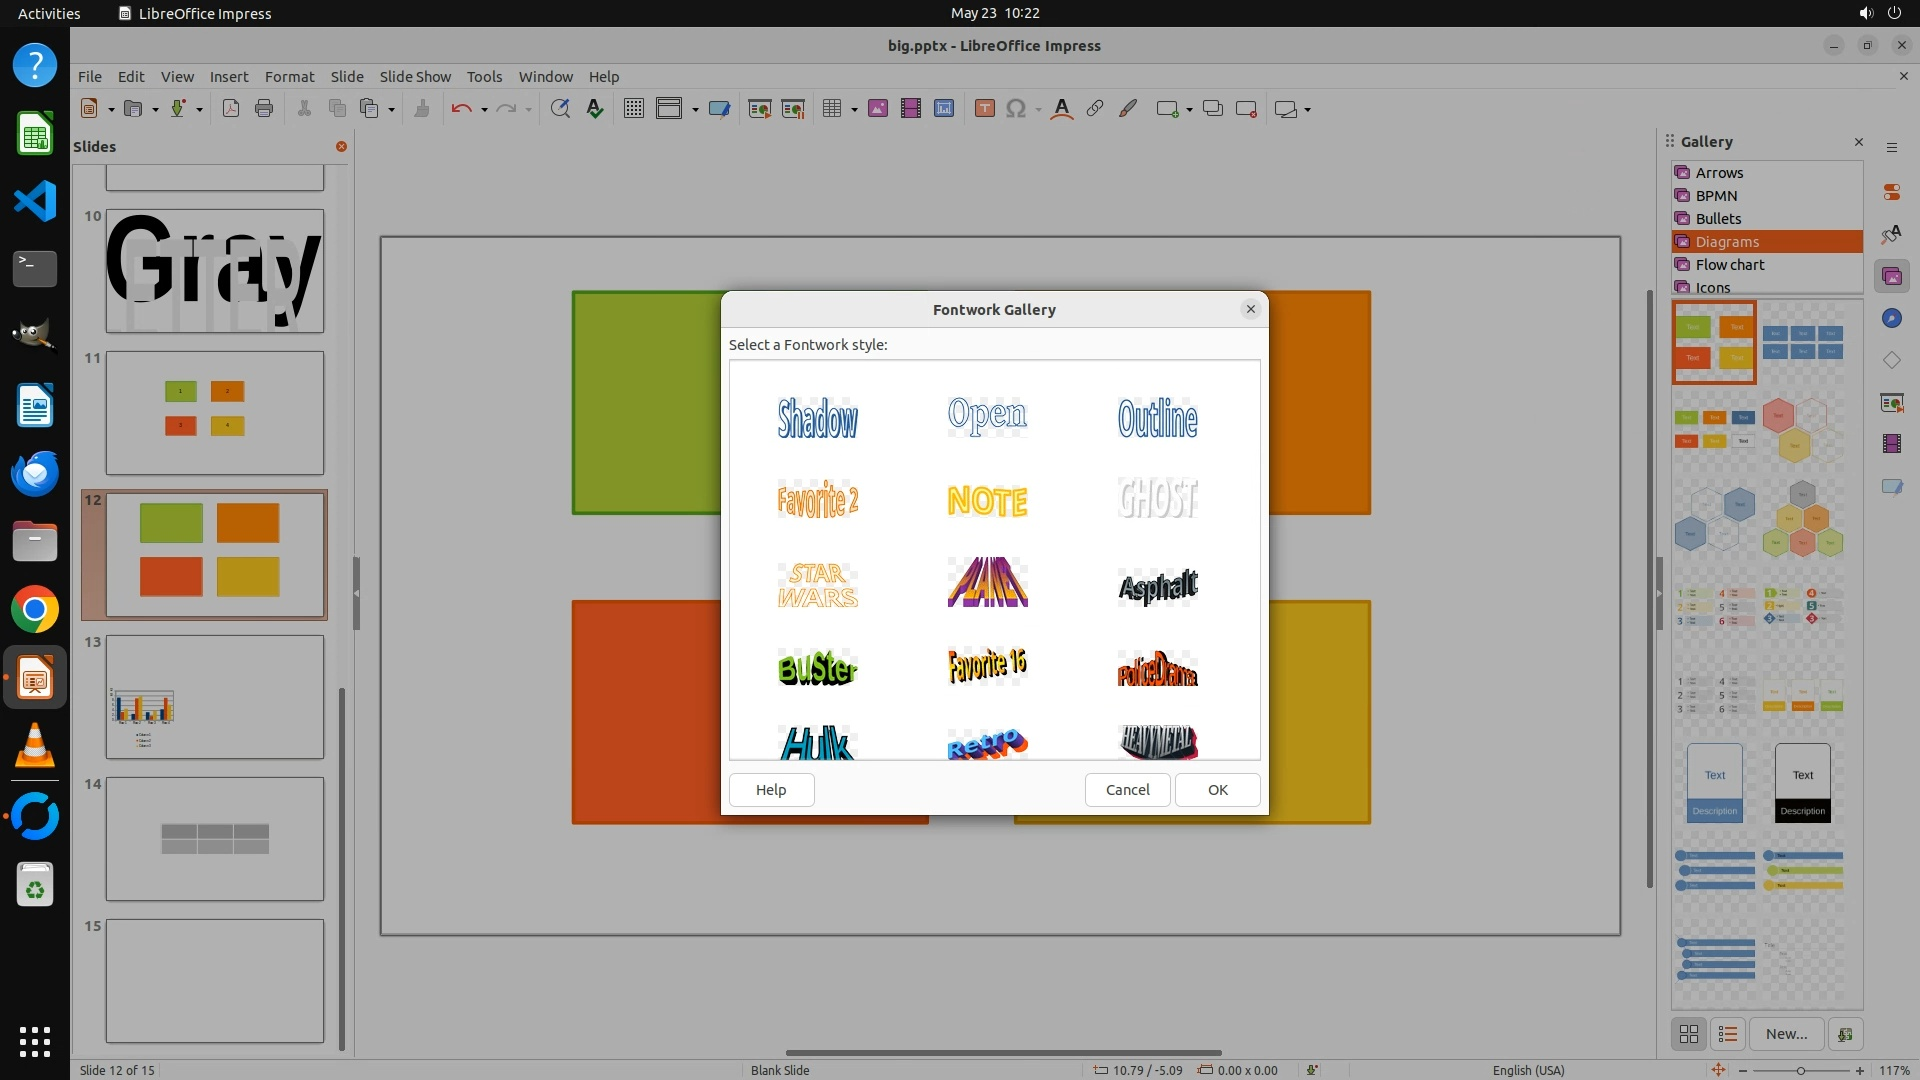Open the Slide Show menu
Screen dimensions: 1920x1080
click(414, 76)
